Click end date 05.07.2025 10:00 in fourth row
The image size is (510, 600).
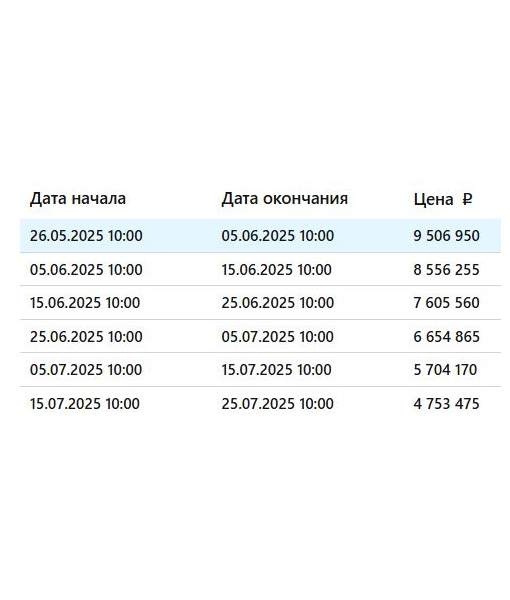click(x=277, y=337)
